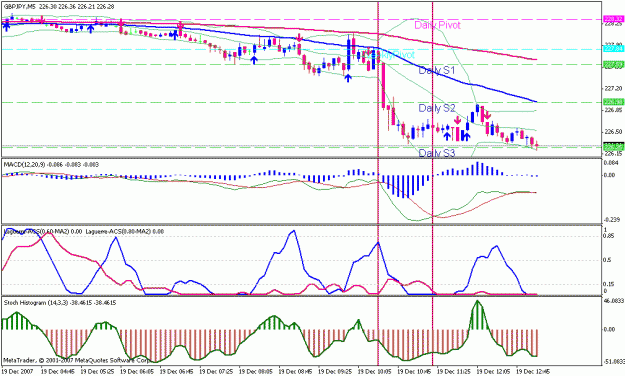
Task: Click the 19 Dec 04:45 time label
Action: [57, 371]
